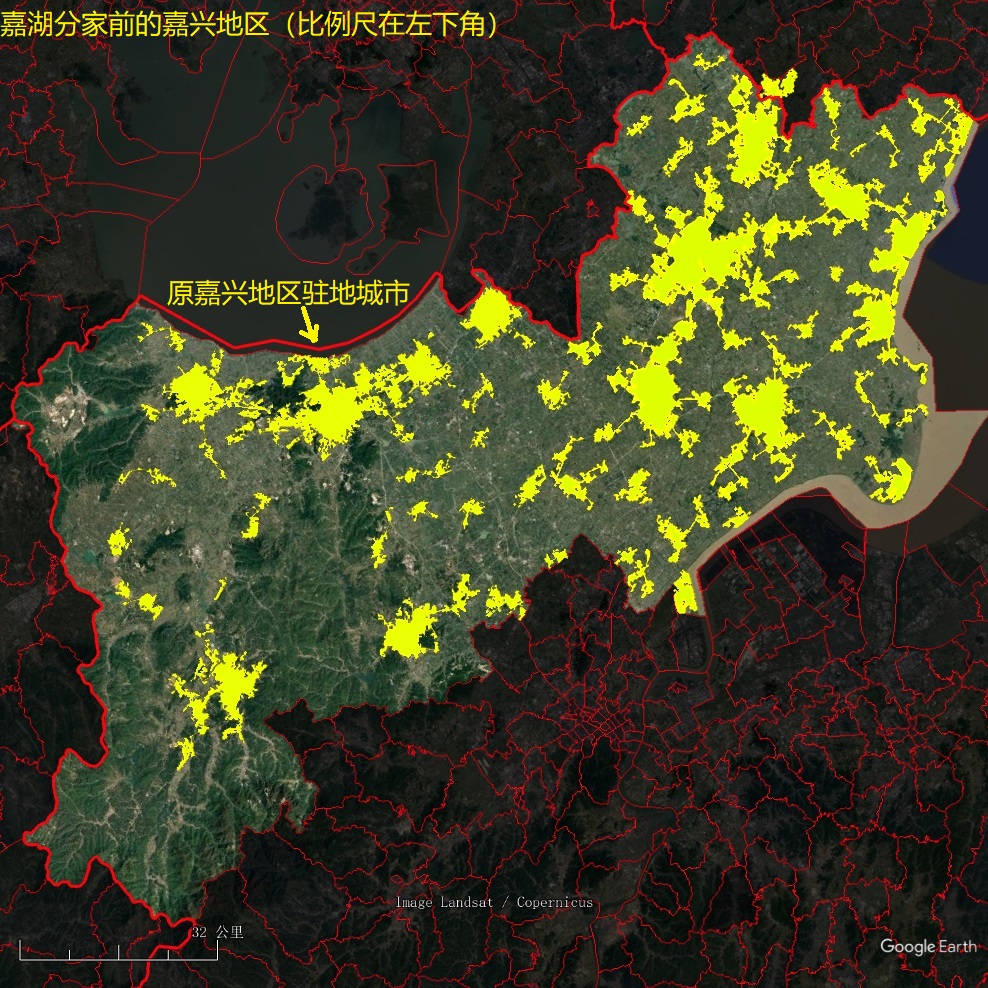The height and width of the screenshot is (988, 988).
Task: Click the label 原嘉兴地区驻地城市
Action: [x=288, y=292]
